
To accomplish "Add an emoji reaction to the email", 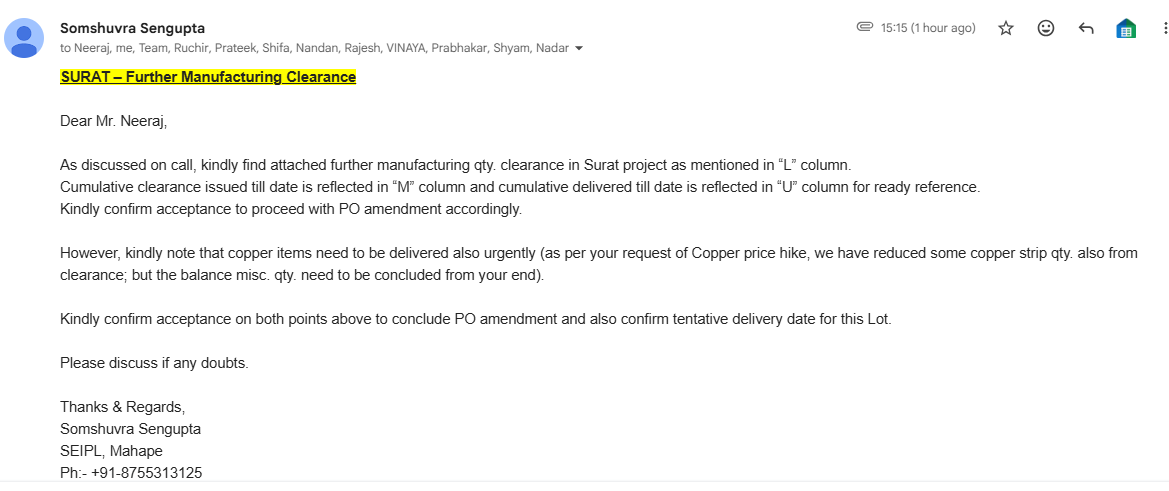I will click(x=1046, y=28).
